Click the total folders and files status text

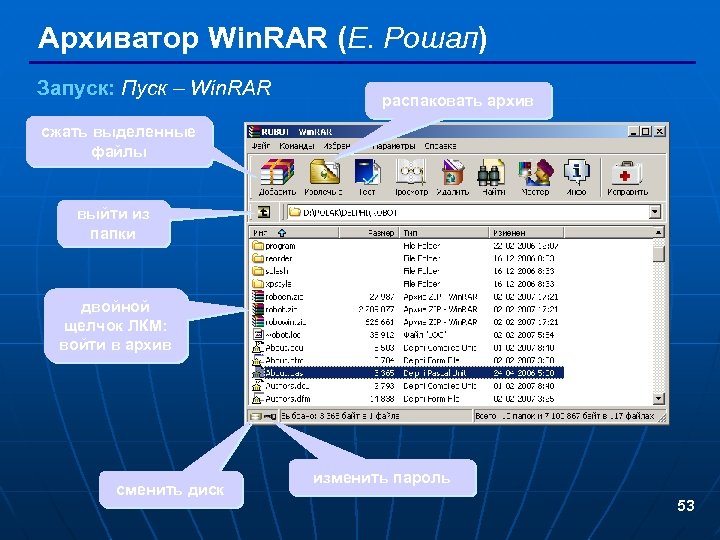[x=565, y=416]
